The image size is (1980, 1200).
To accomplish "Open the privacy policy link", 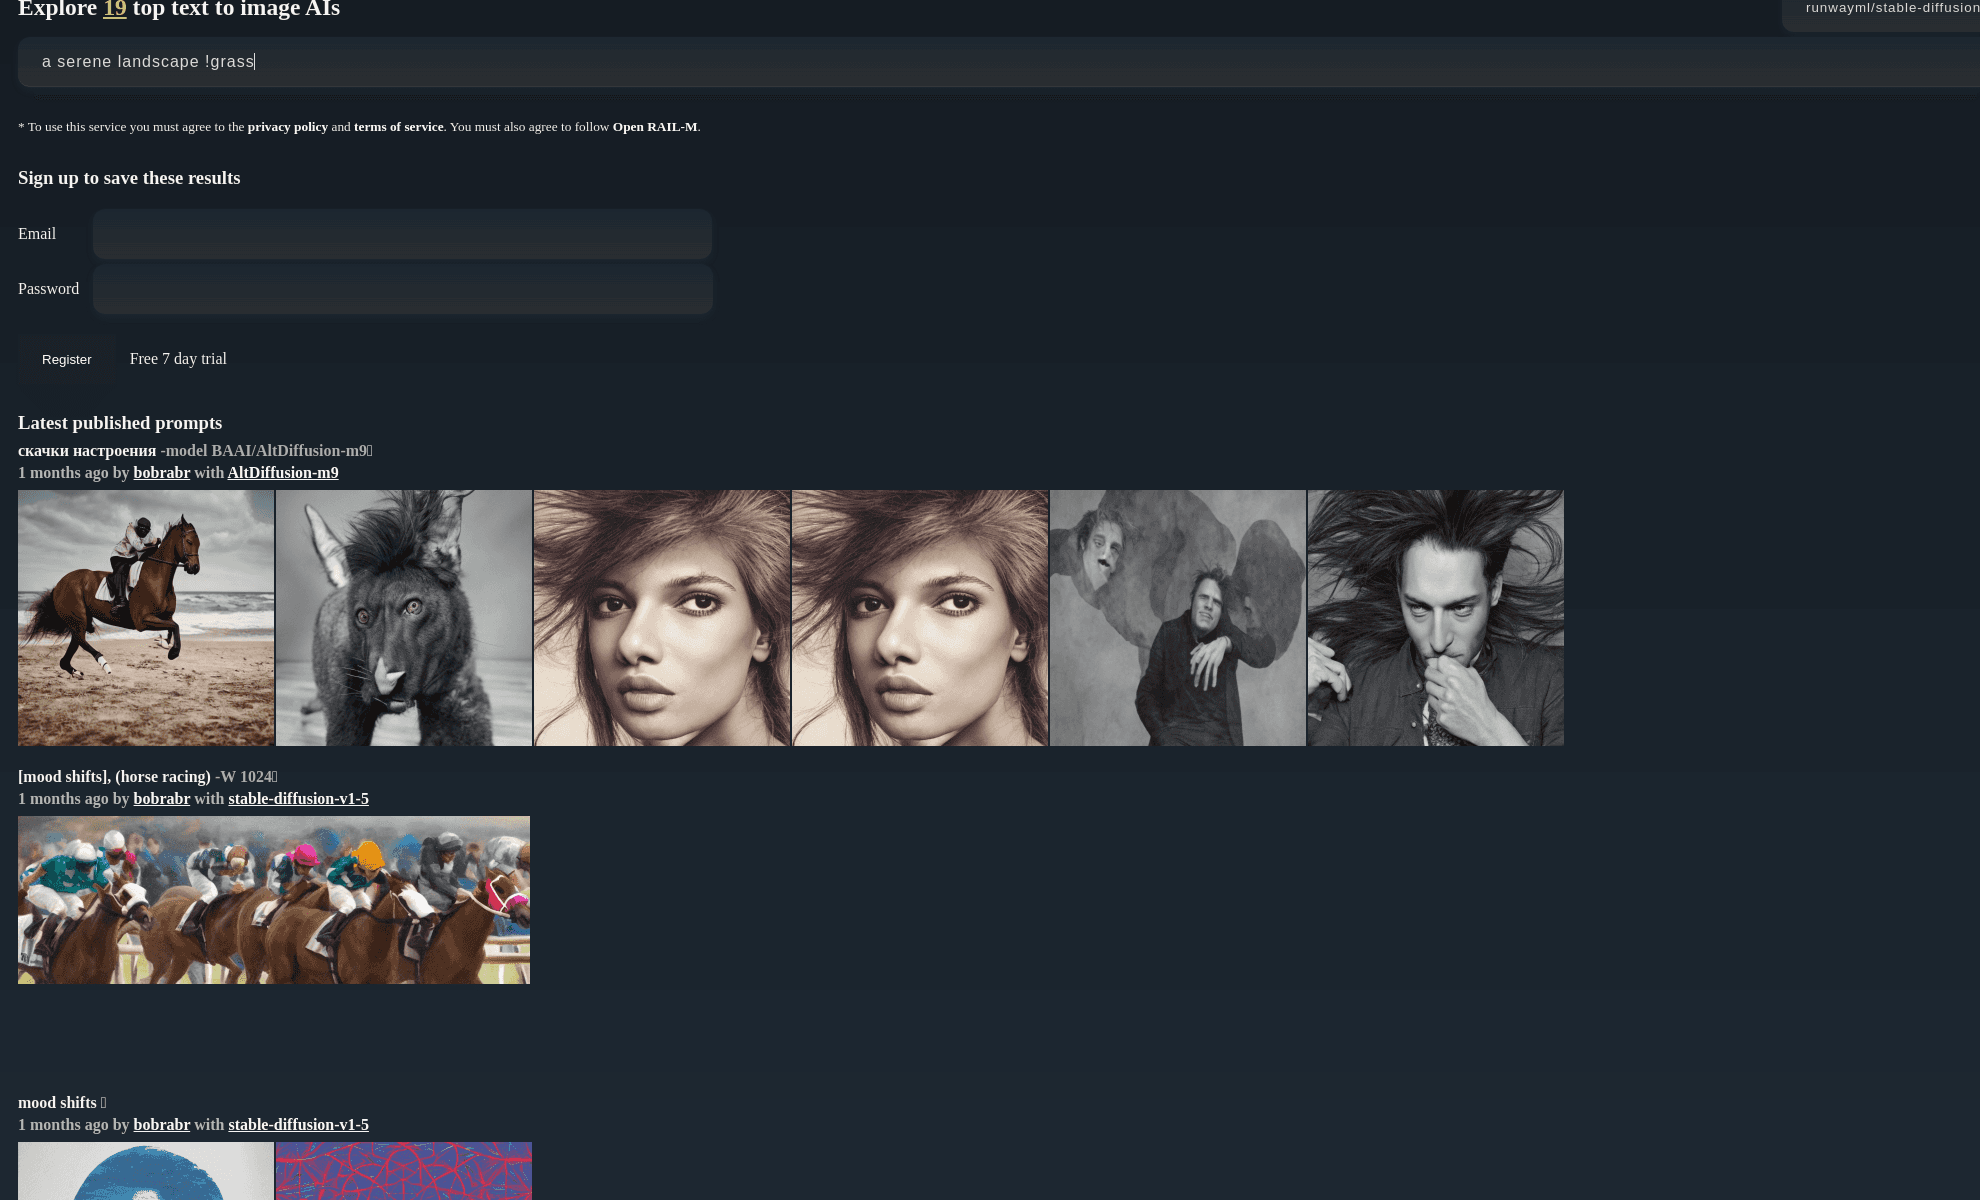I will pyautogui.click(x=288, y=127).
